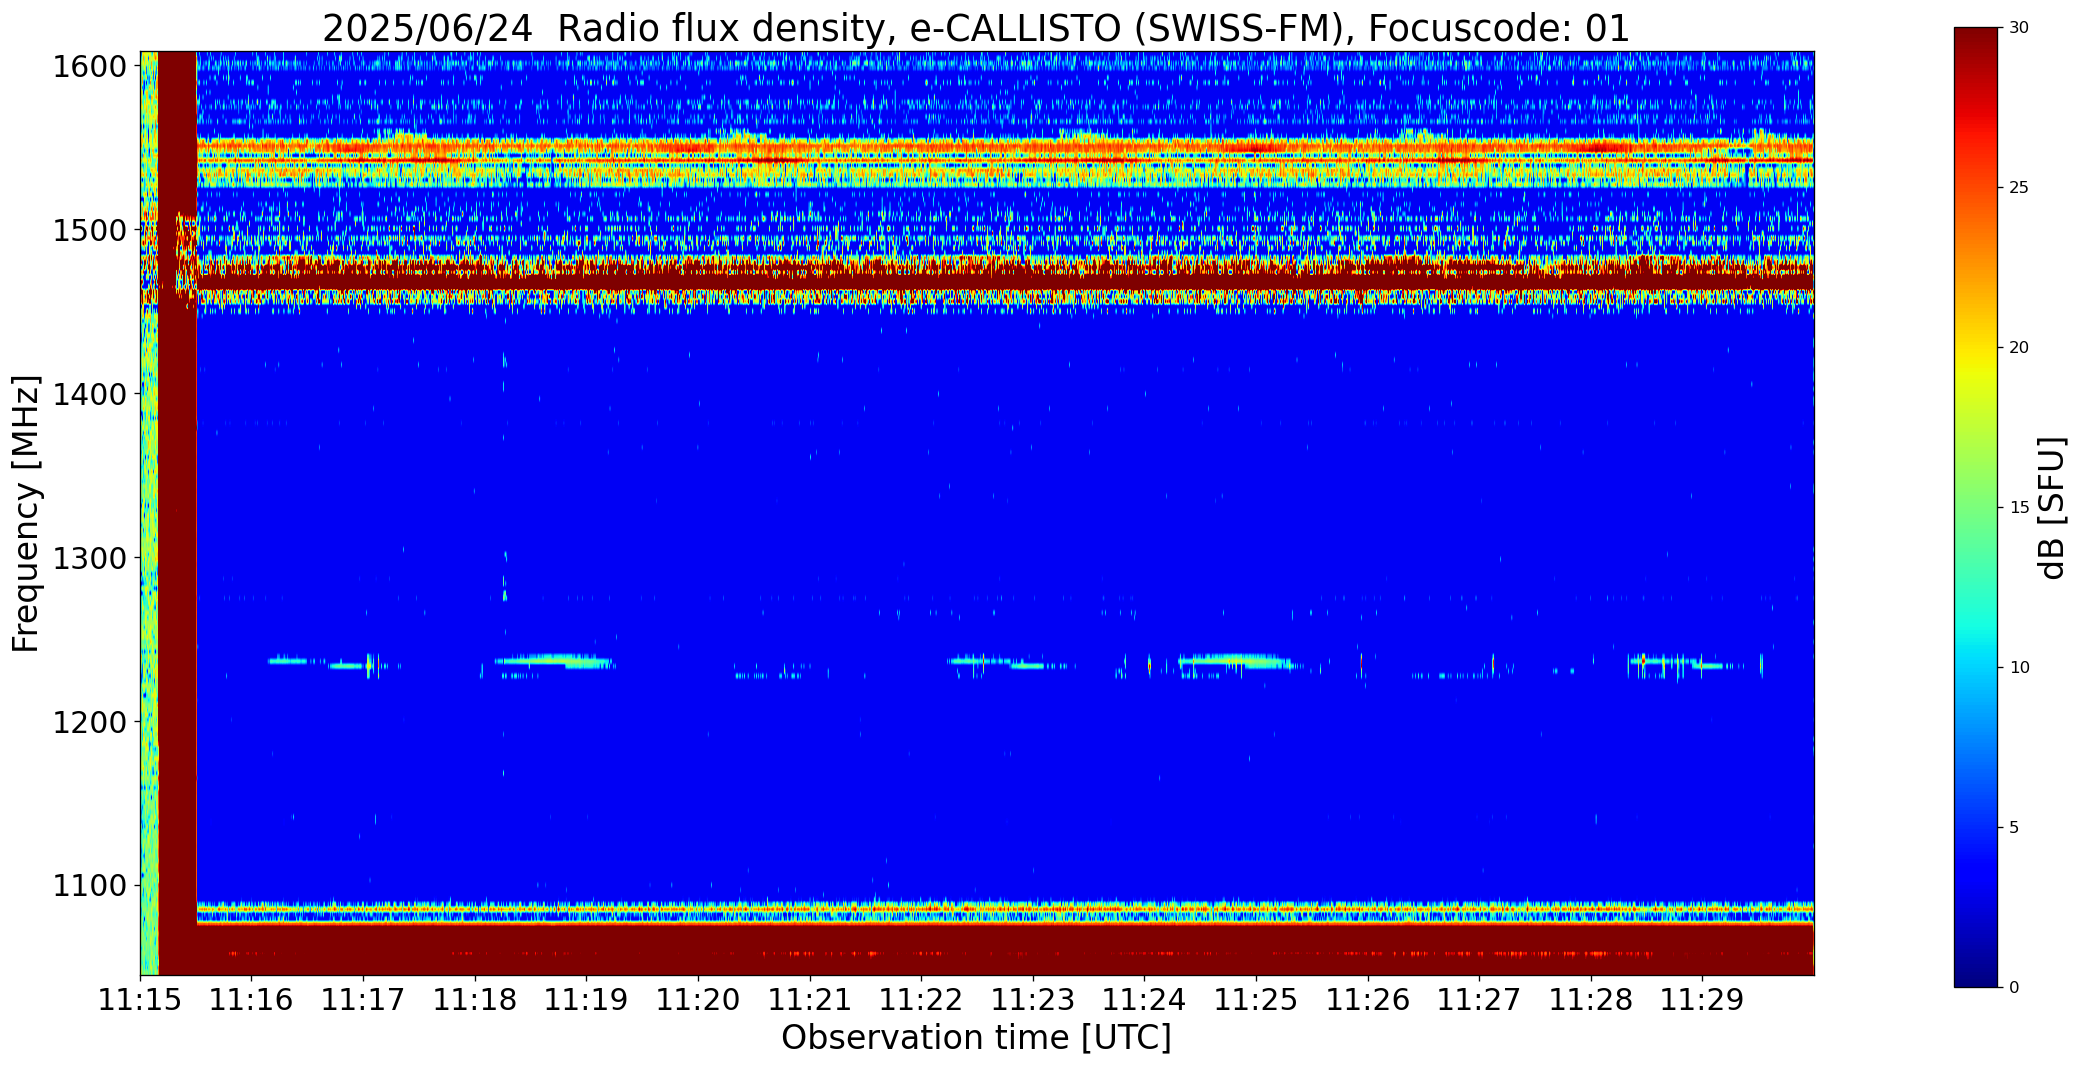Click the 1600 frequency tick label

click(89, 67)
